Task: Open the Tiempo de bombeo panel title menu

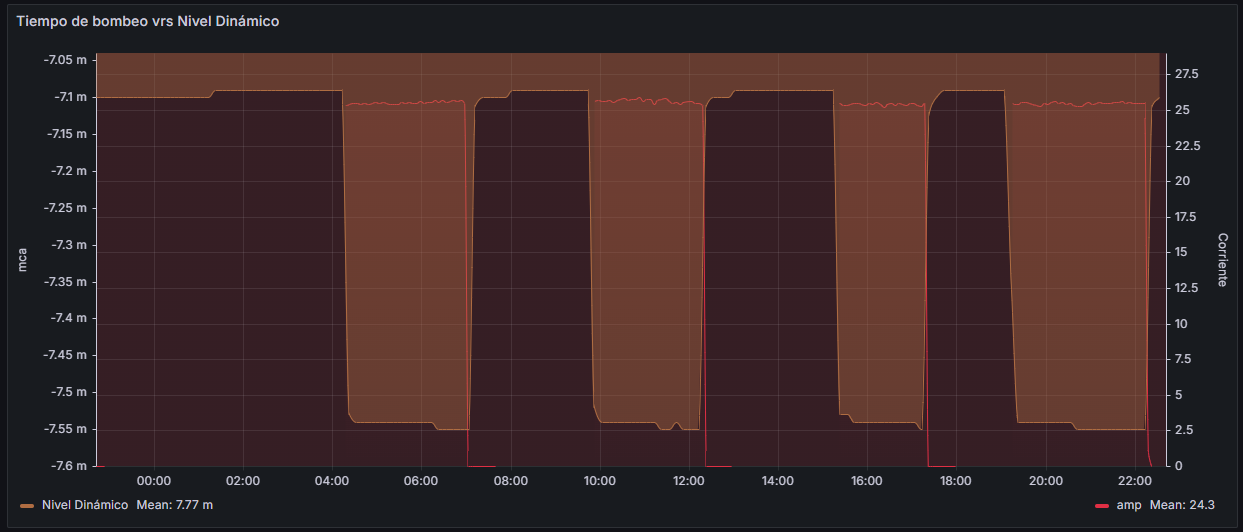Action: (147, 21)
